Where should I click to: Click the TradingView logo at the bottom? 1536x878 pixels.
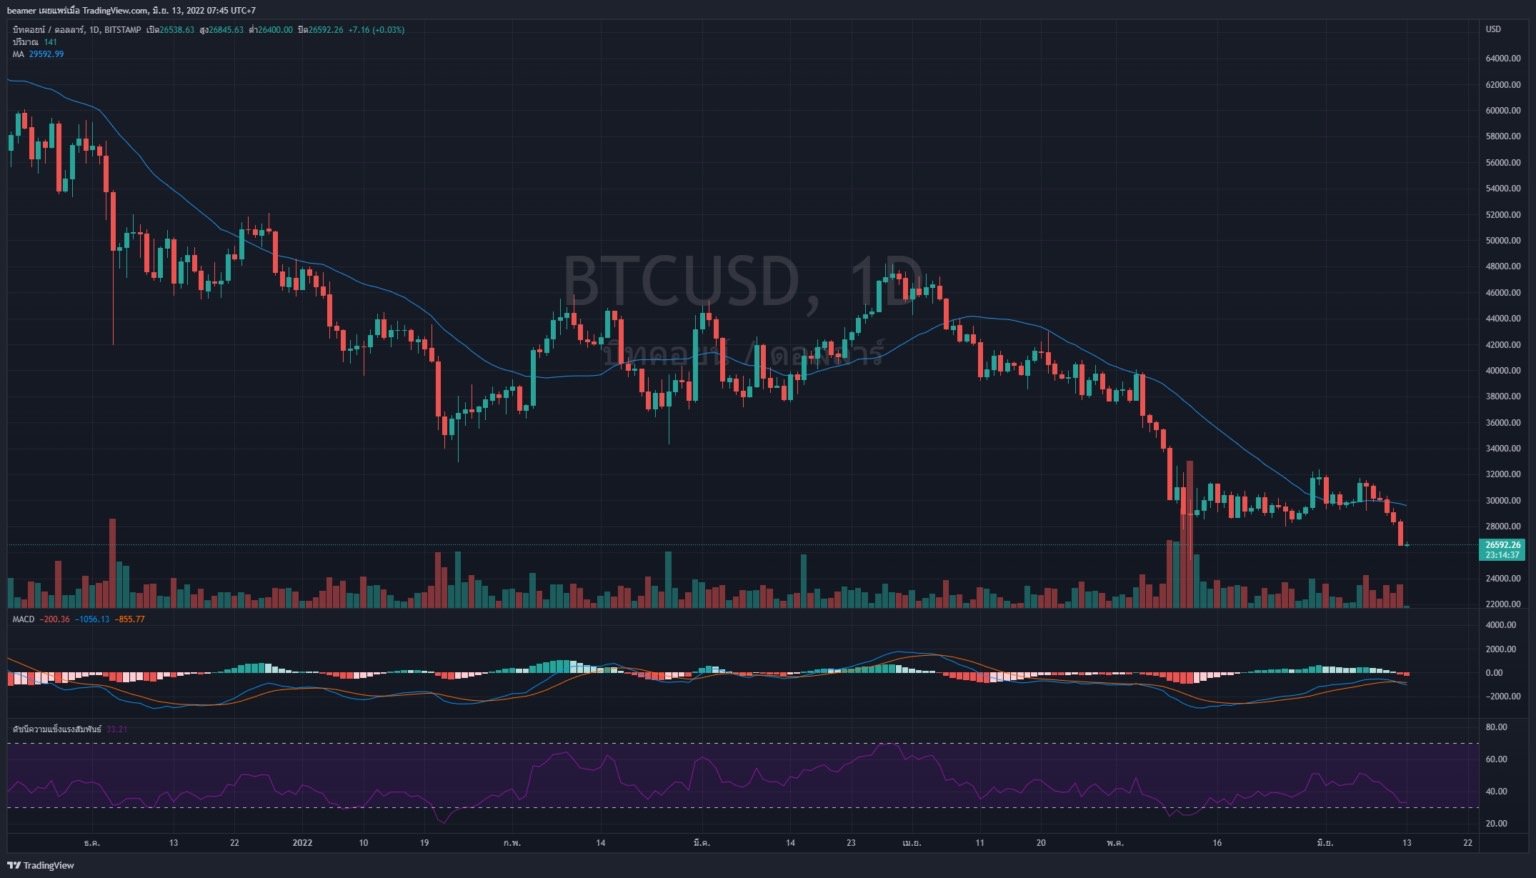coord(41,865)
